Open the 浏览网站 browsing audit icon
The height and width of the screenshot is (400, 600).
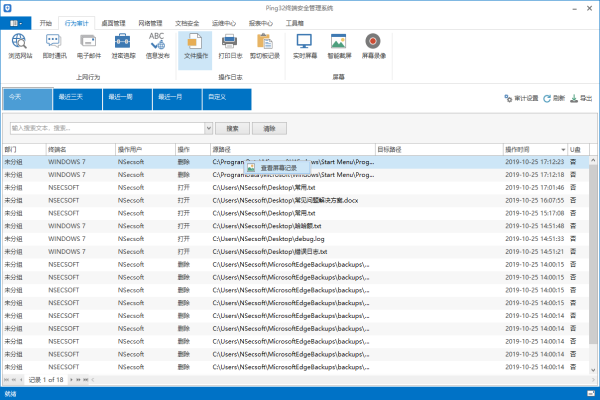(20, 46)
